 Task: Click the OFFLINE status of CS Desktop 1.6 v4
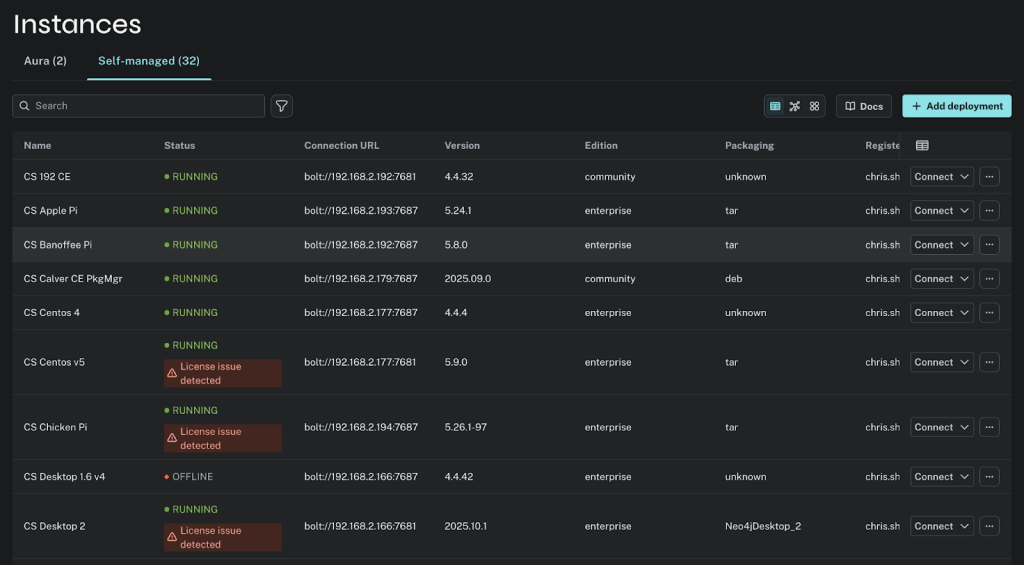[x=189, y=476]
